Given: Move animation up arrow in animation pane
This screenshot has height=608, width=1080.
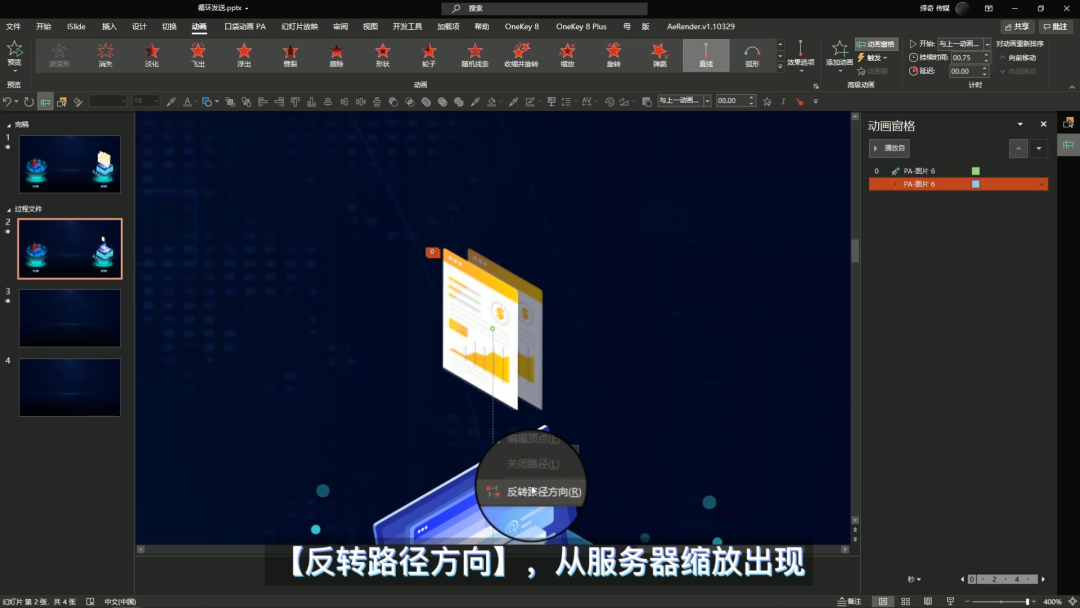Looking at the screenshot, I should click(1018, 148).
